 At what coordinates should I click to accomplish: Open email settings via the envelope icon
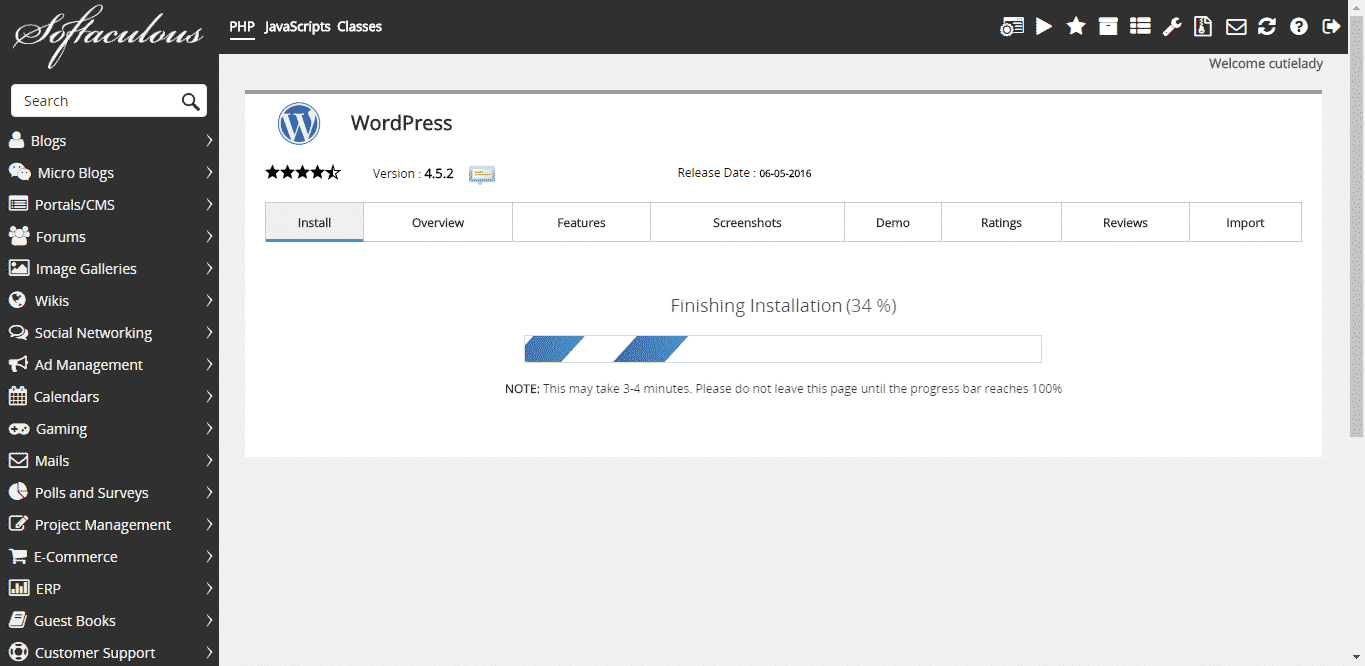coord(1236,27)
